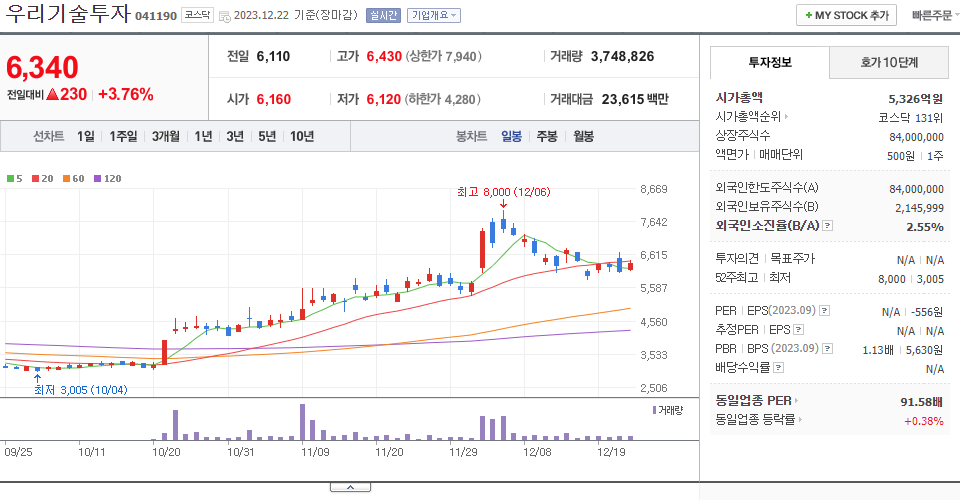Click the help icon next to PBR BPS
The image size is (960, 500).
tap(828, 349)
